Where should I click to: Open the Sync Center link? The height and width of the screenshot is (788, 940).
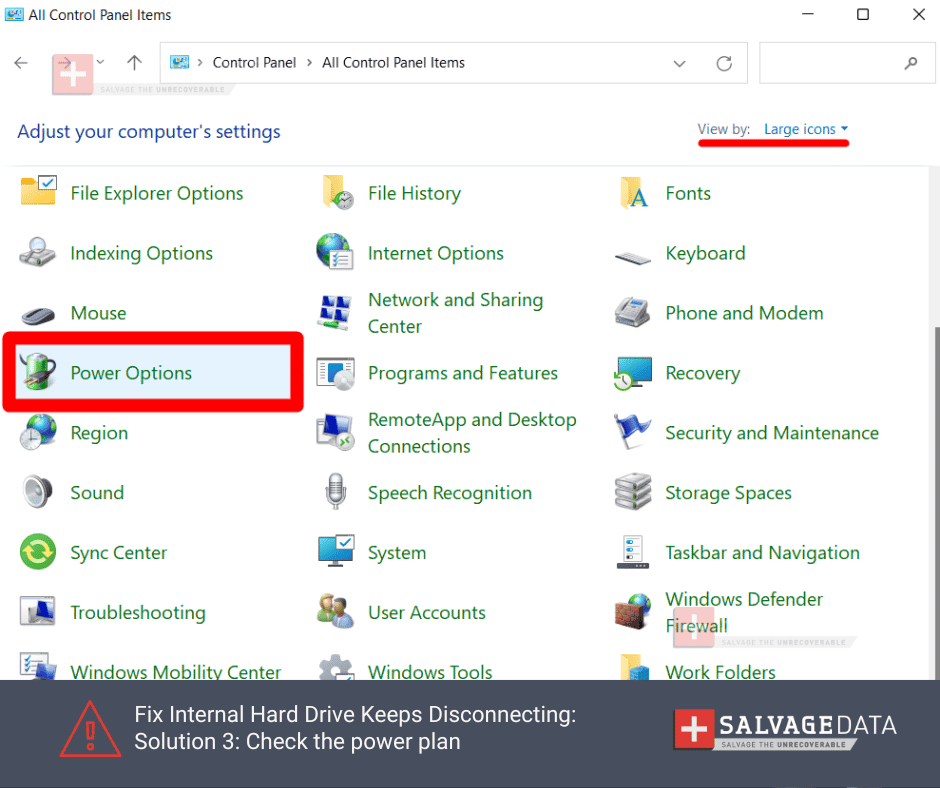click(x=119, y=553)
